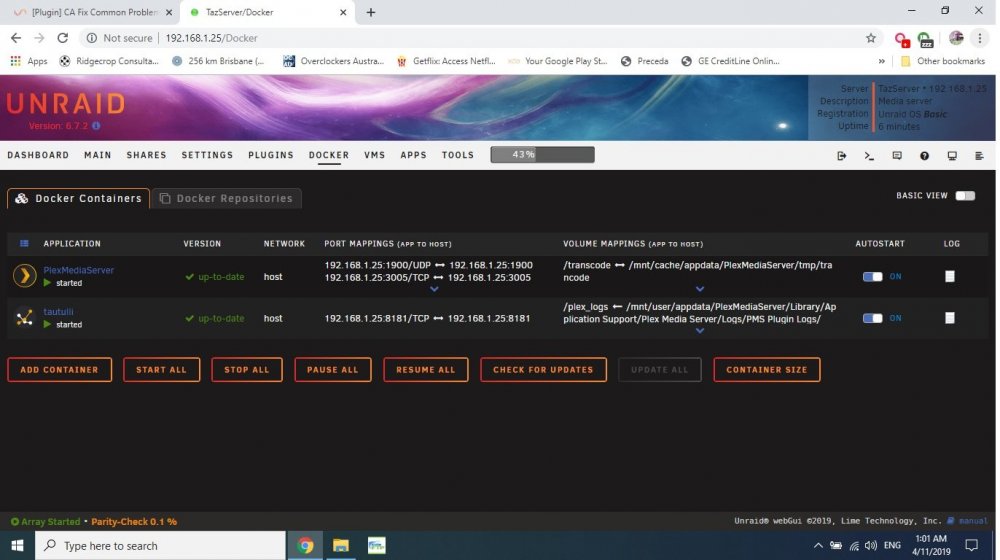Reload the Docker page
Screen dimensions: 1000x560
(62, 38)
